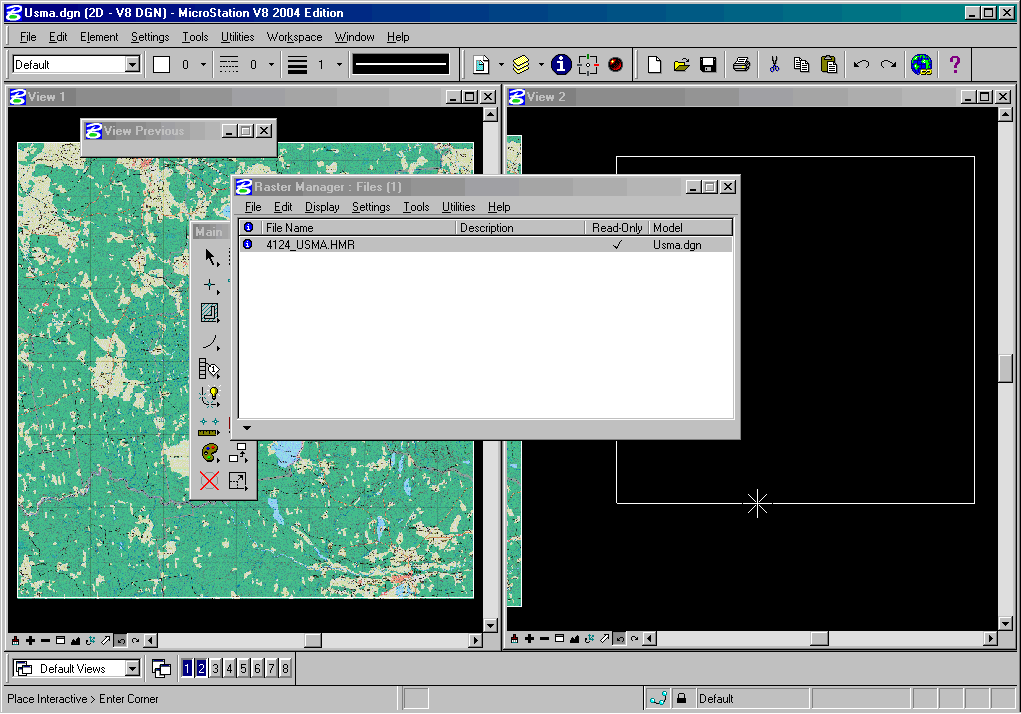
Task: Open the Workspace menu
Action: pos(294,37)
